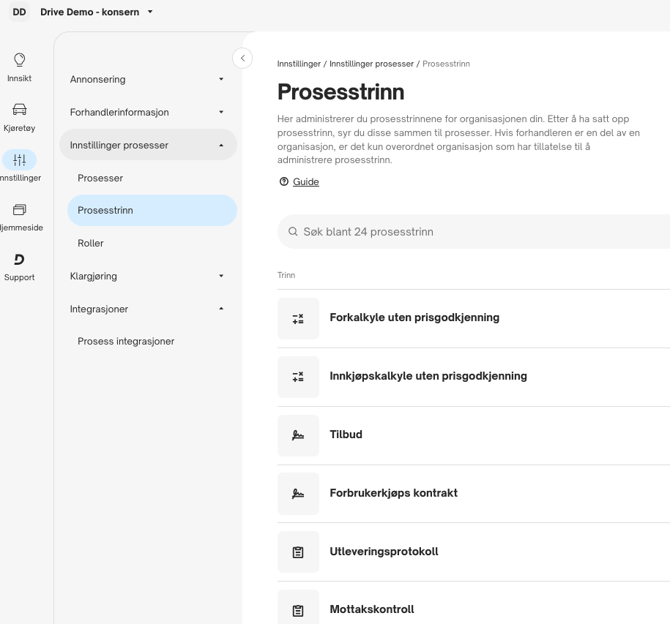This screenshot has width=670, height=624.
Task: Expand the Klargjøring menu section
Action: click(148, 276)
